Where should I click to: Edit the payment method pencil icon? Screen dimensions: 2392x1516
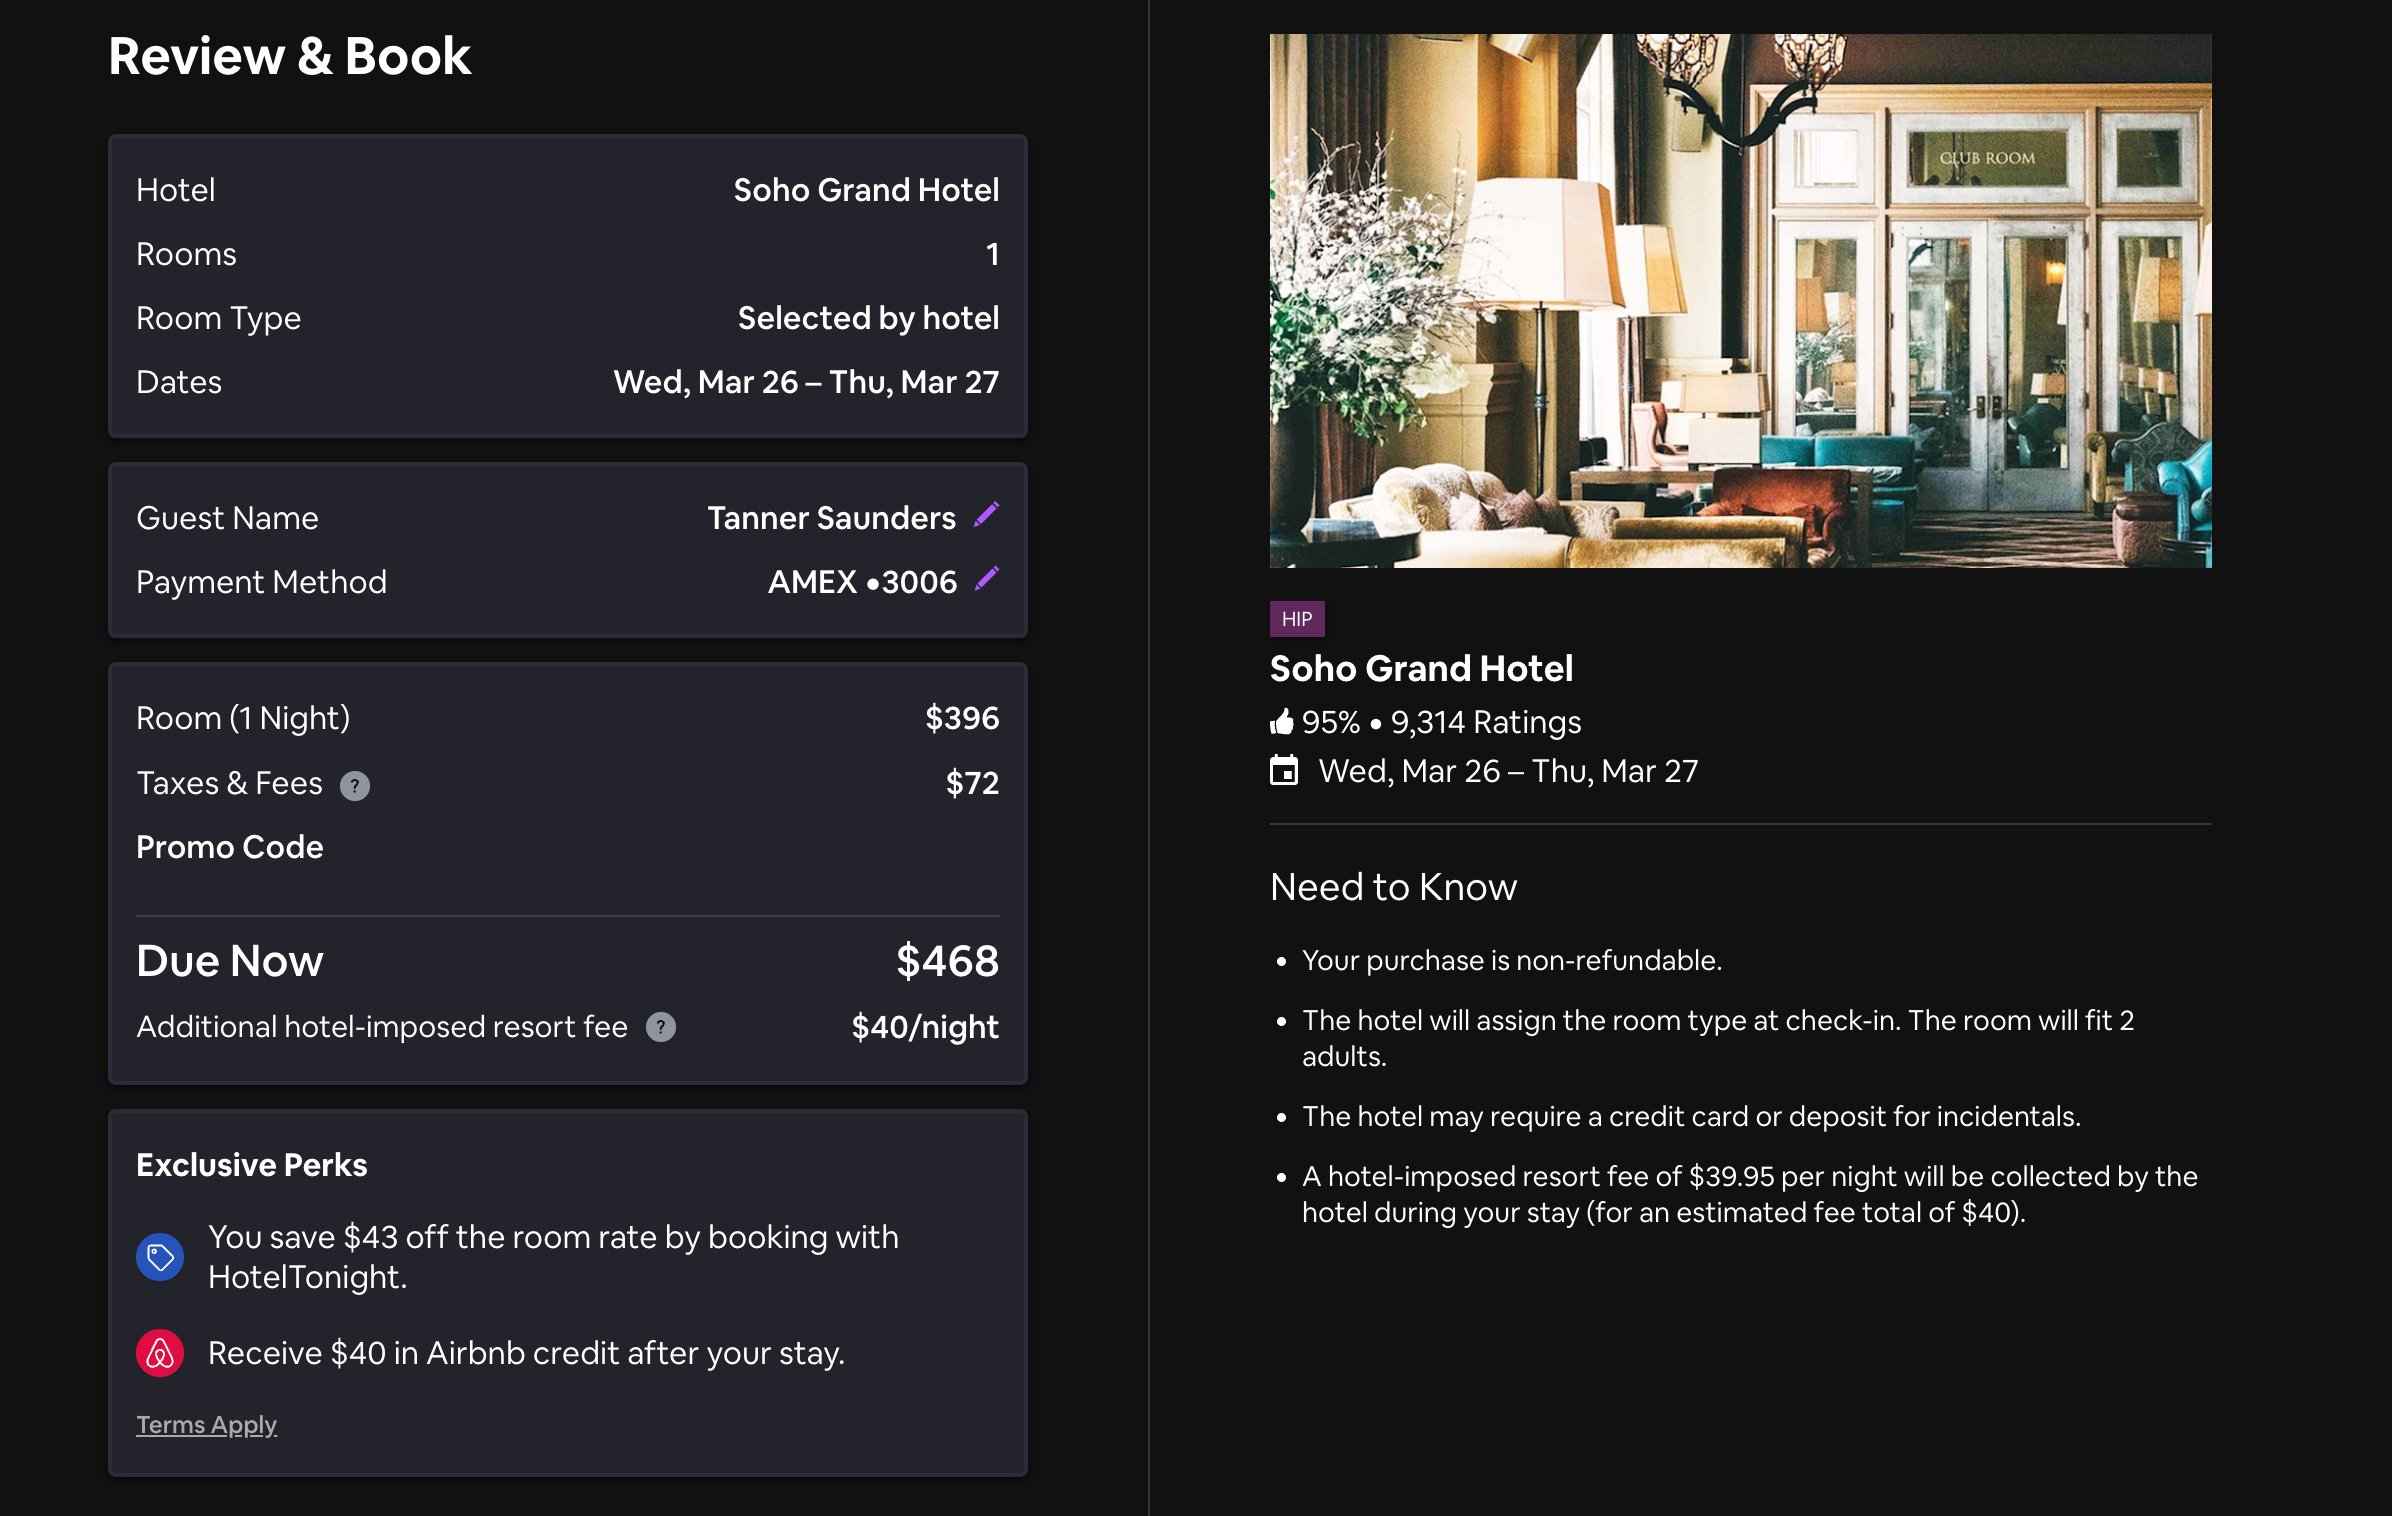point(986,579)
